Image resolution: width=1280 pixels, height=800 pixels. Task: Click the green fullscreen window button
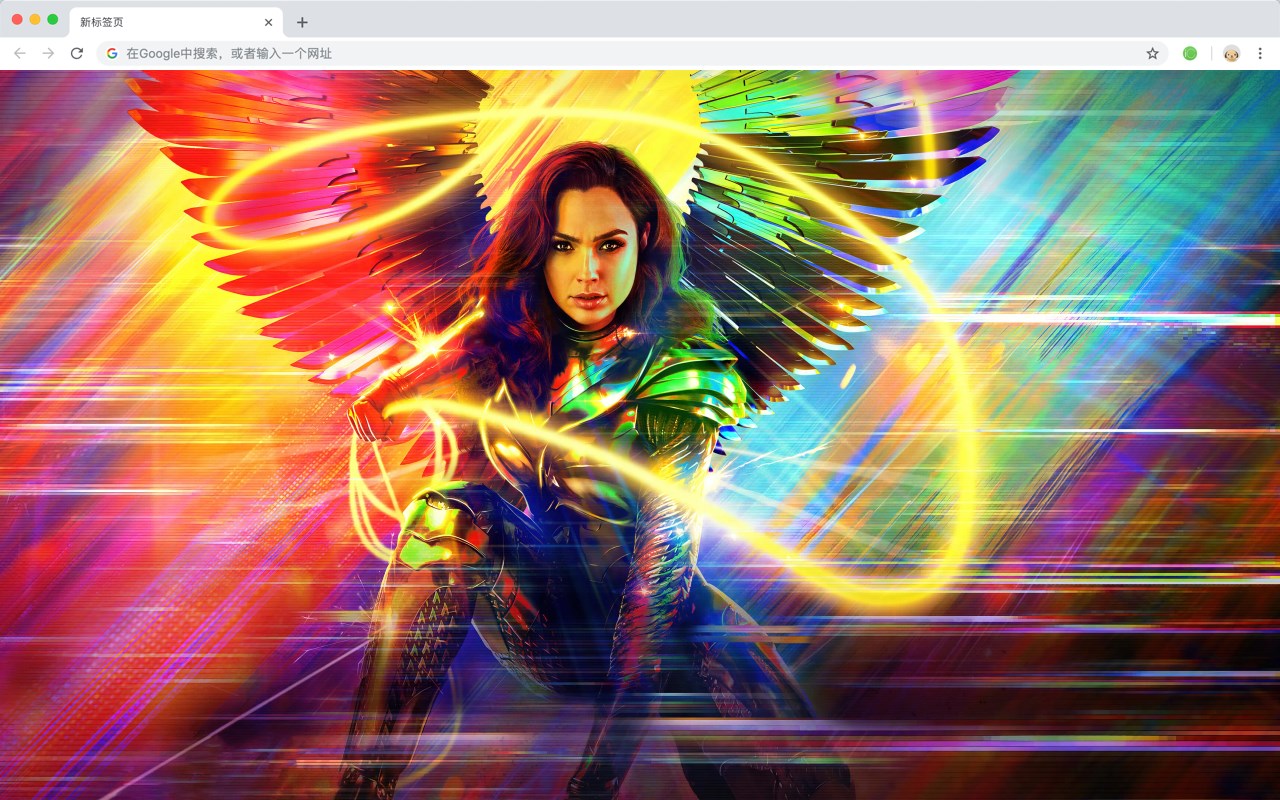point(53,19)
